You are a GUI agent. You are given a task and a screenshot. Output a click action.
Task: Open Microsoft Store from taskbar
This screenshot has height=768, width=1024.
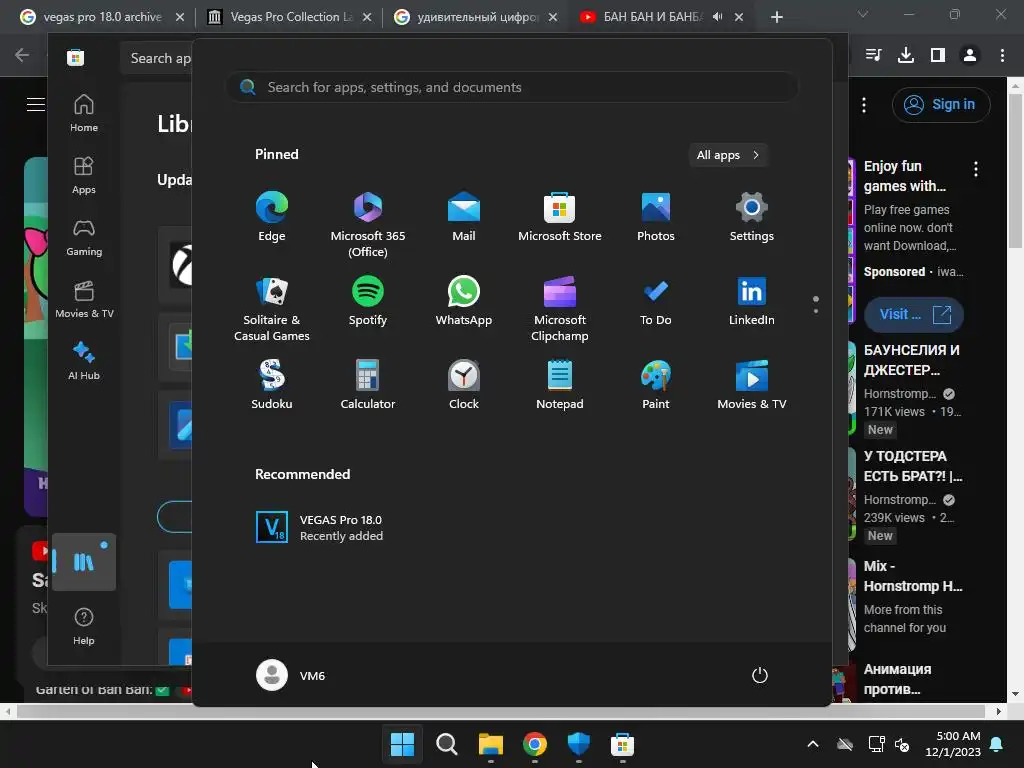[x=622, y=744]
